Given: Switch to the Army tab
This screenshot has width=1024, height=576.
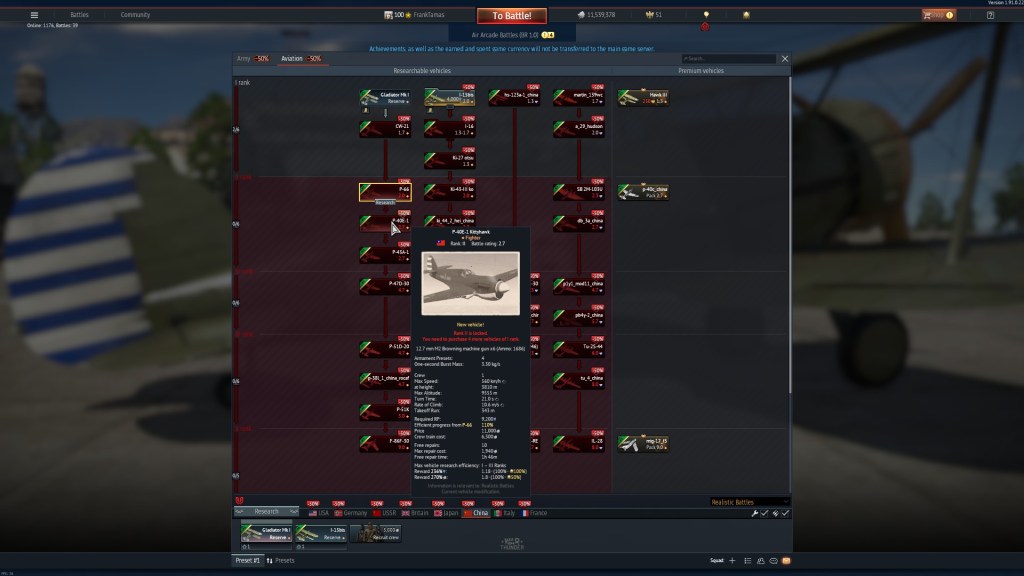Looking at the screenshot, I should tap(252, 59).
